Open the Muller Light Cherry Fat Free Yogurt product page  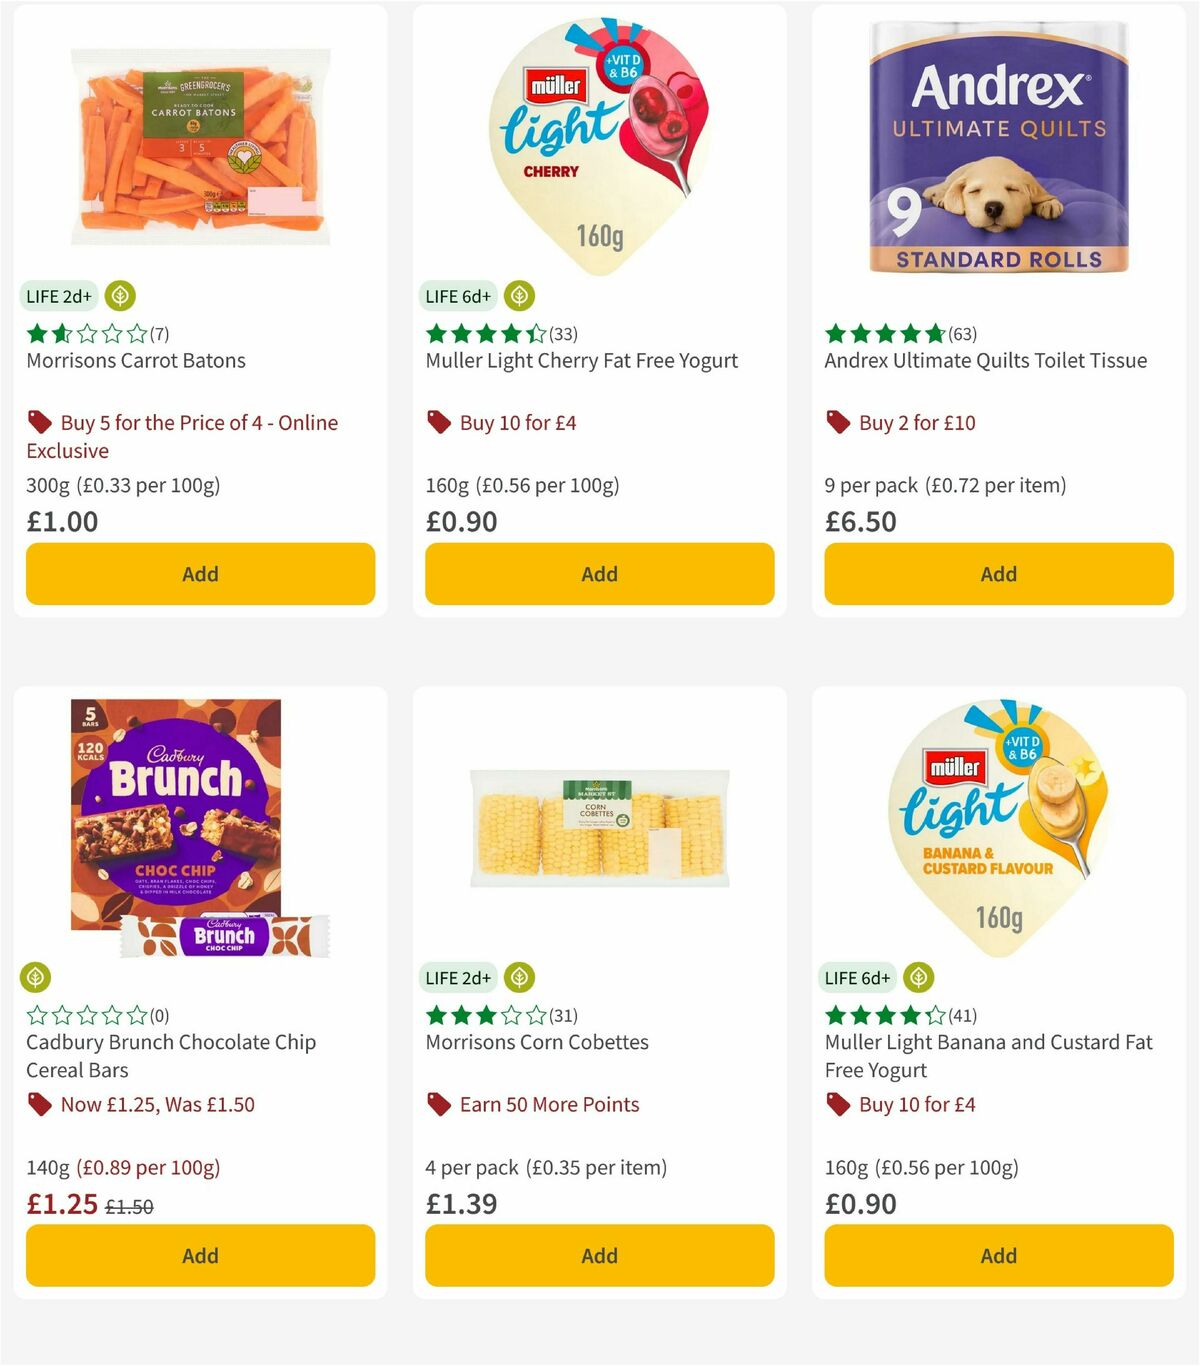(x=581, y=360)
